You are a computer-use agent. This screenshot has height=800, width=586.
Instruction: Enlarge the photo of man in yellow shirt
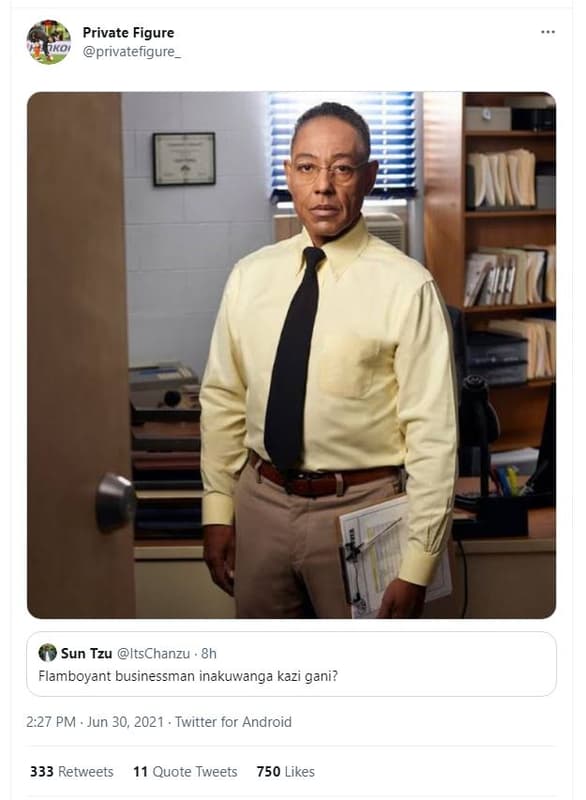[x=291, y=355]
